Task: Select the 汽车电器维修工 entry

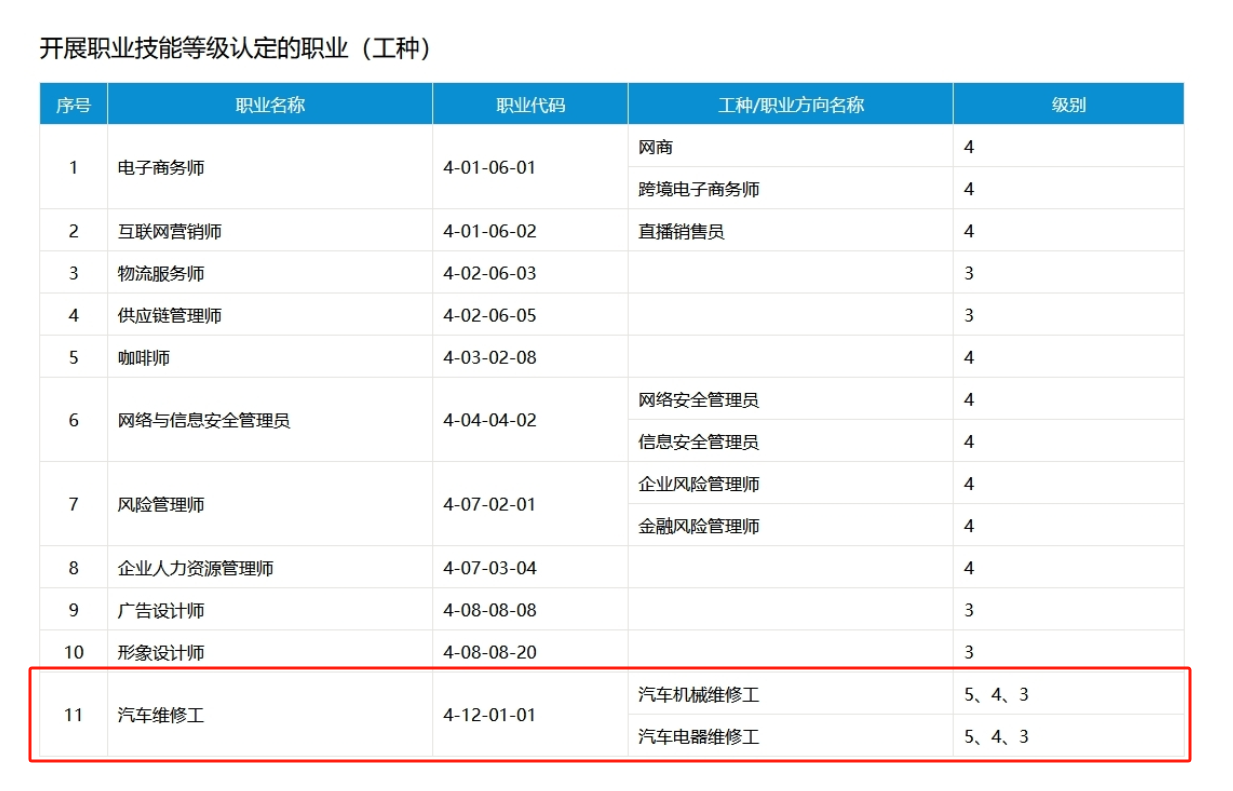Action: (699, 737)
